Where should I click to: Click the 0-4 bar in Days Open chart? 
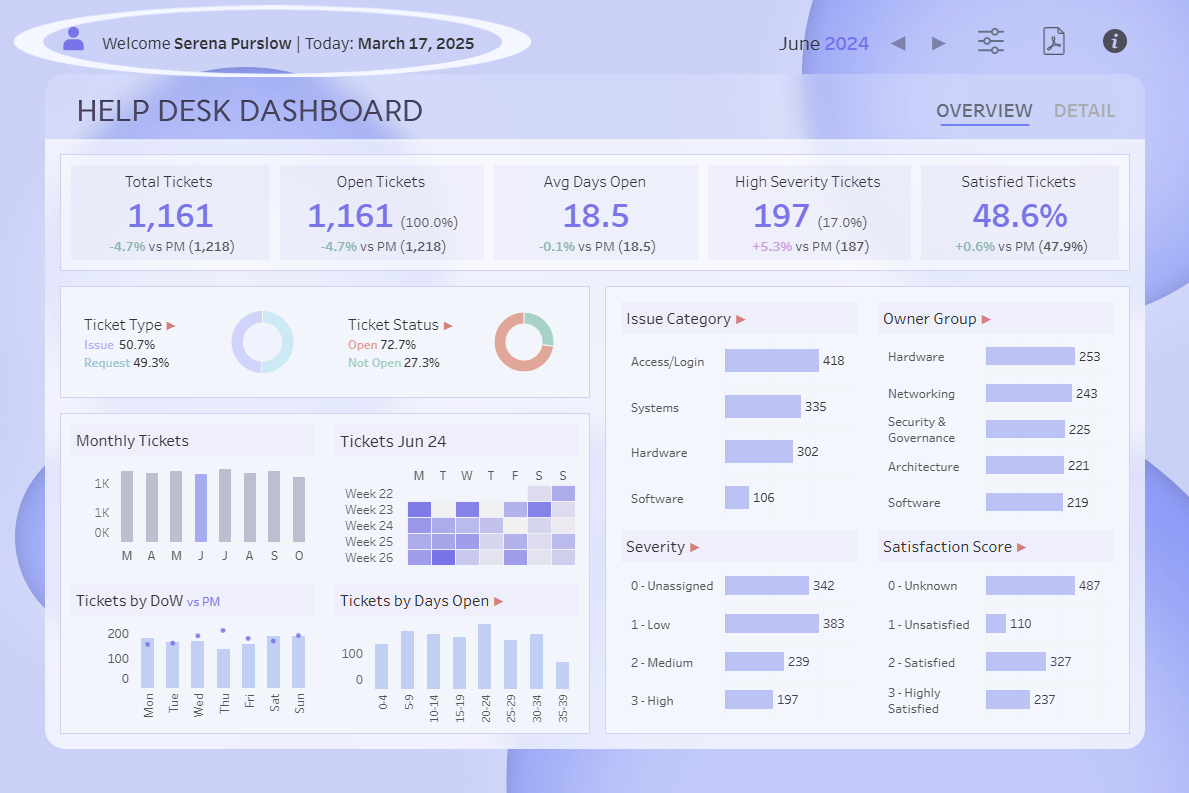point(381,666)
